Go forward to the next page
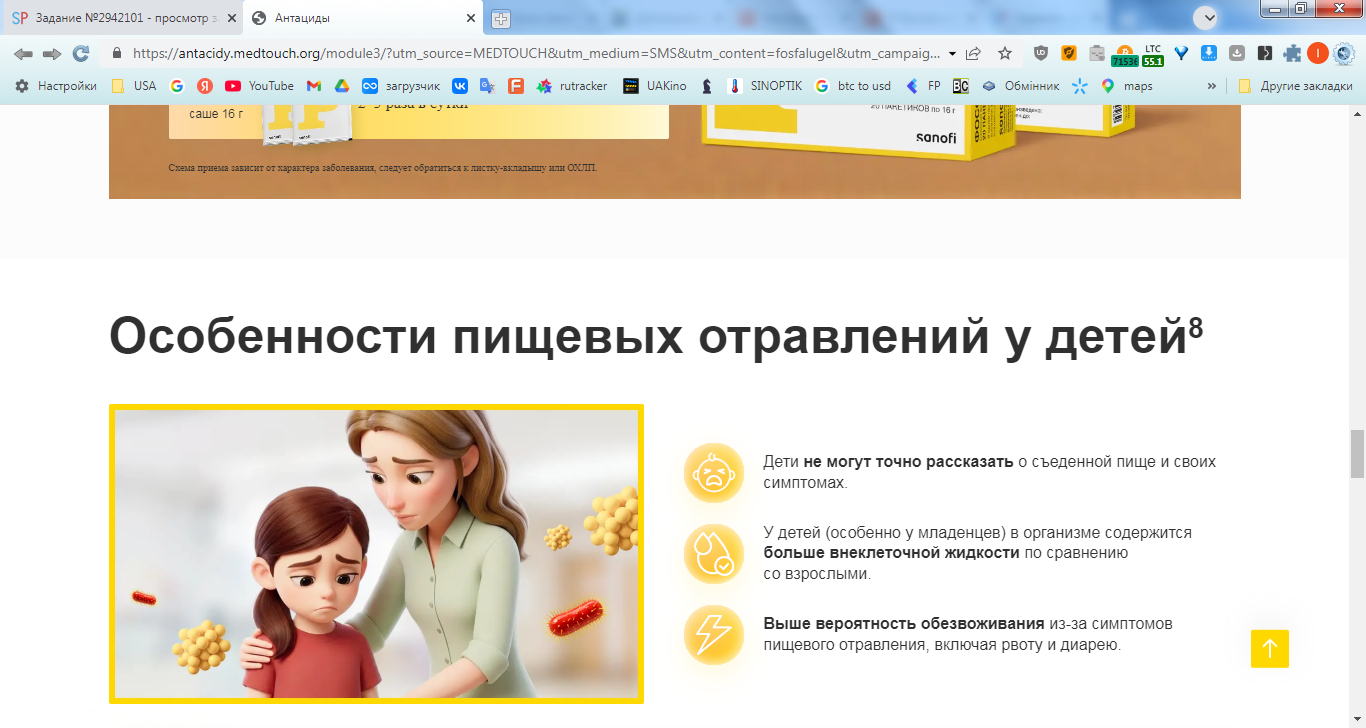This screenshot has height=728, width=1366. [52, 54]
